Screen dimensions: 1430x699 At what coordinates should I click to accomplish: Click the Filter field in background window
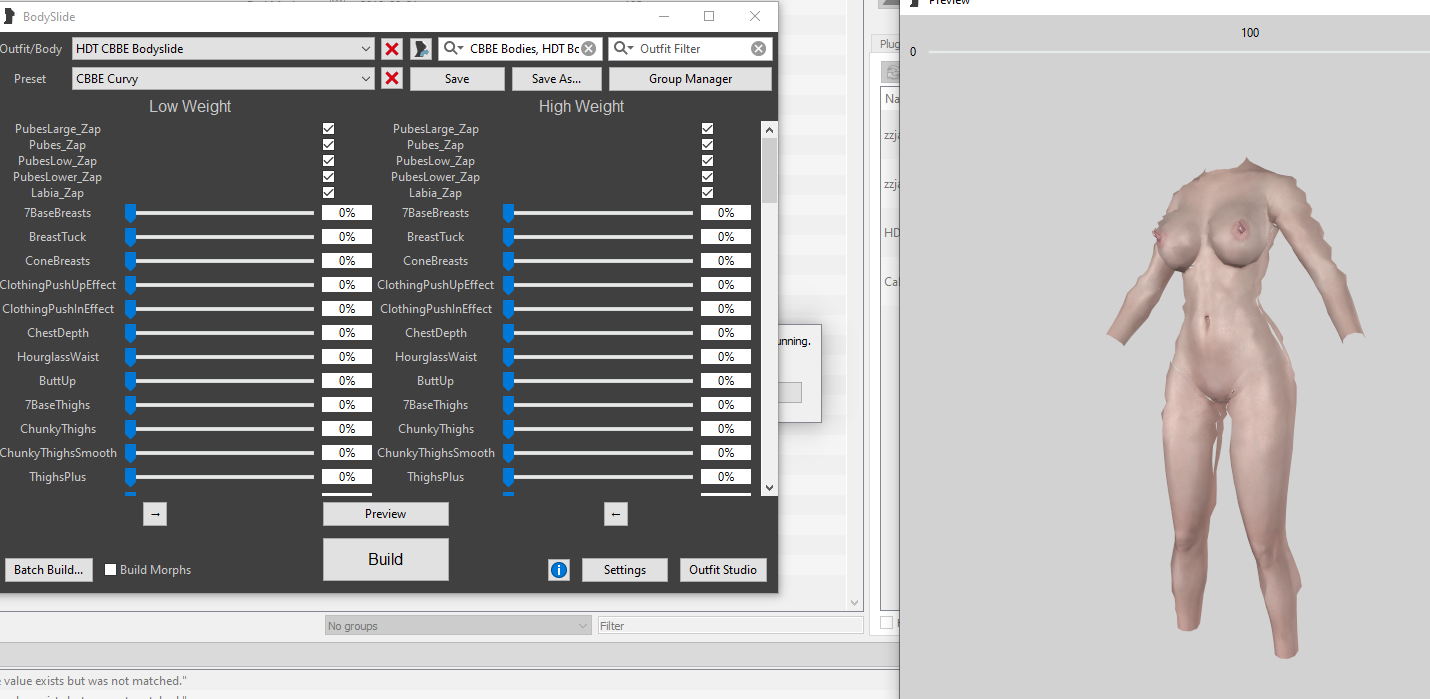coord(730,626)
